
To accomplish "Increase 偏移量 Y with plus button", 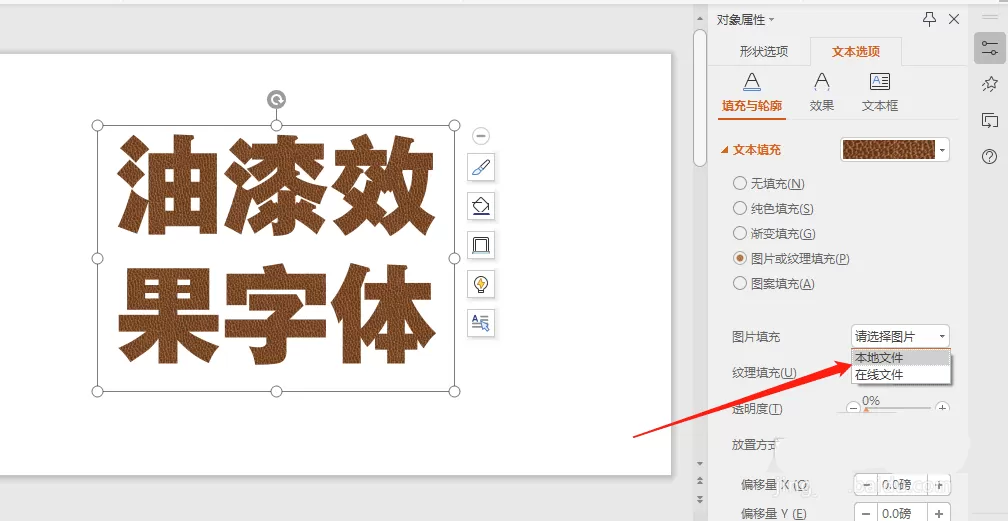I will point(940,513).
